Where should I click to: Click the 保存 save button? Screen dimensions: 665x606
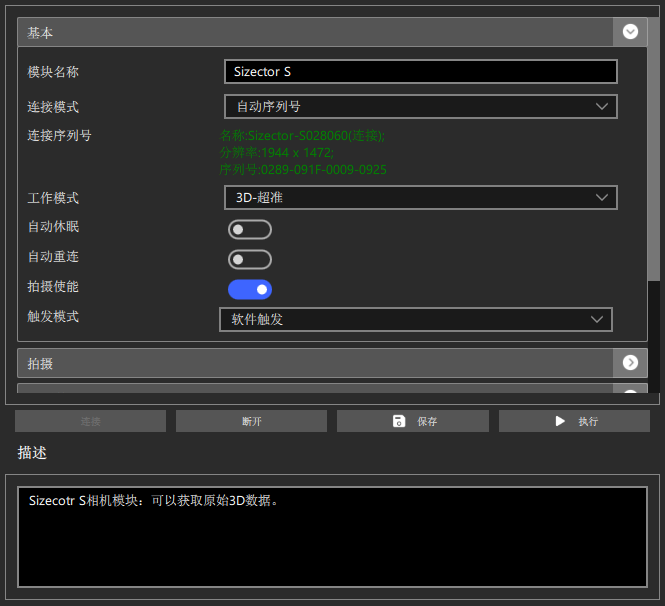click(413, 421)
